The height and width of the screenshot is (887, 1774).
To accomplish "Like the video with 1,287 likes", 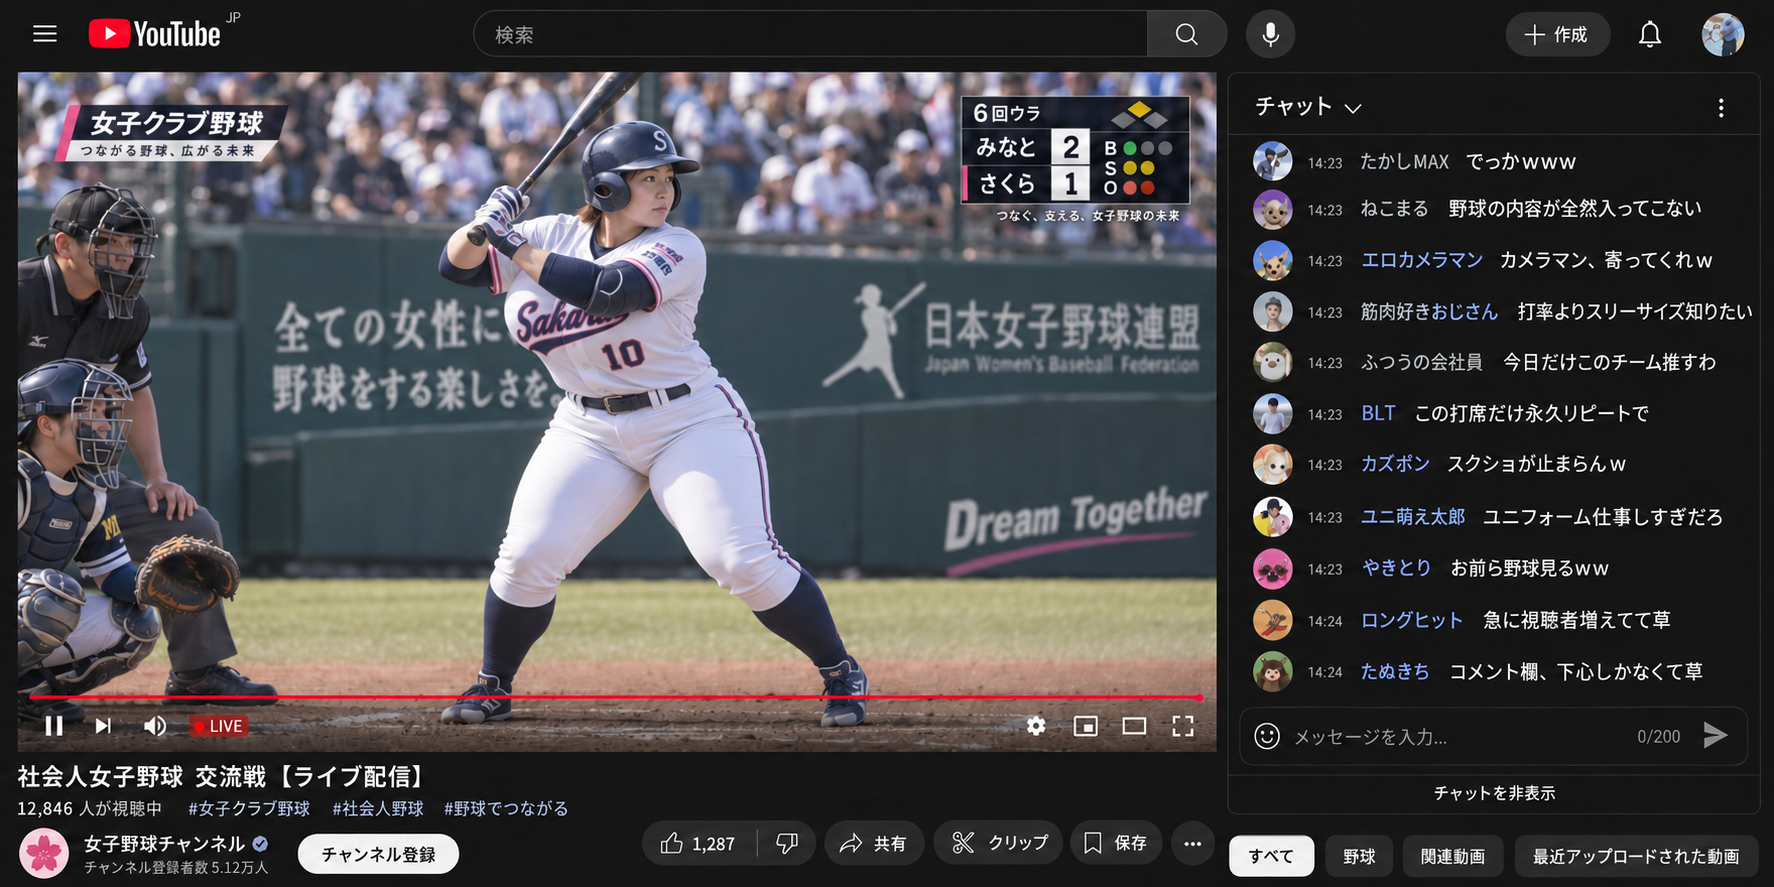I will click(699, 844).
